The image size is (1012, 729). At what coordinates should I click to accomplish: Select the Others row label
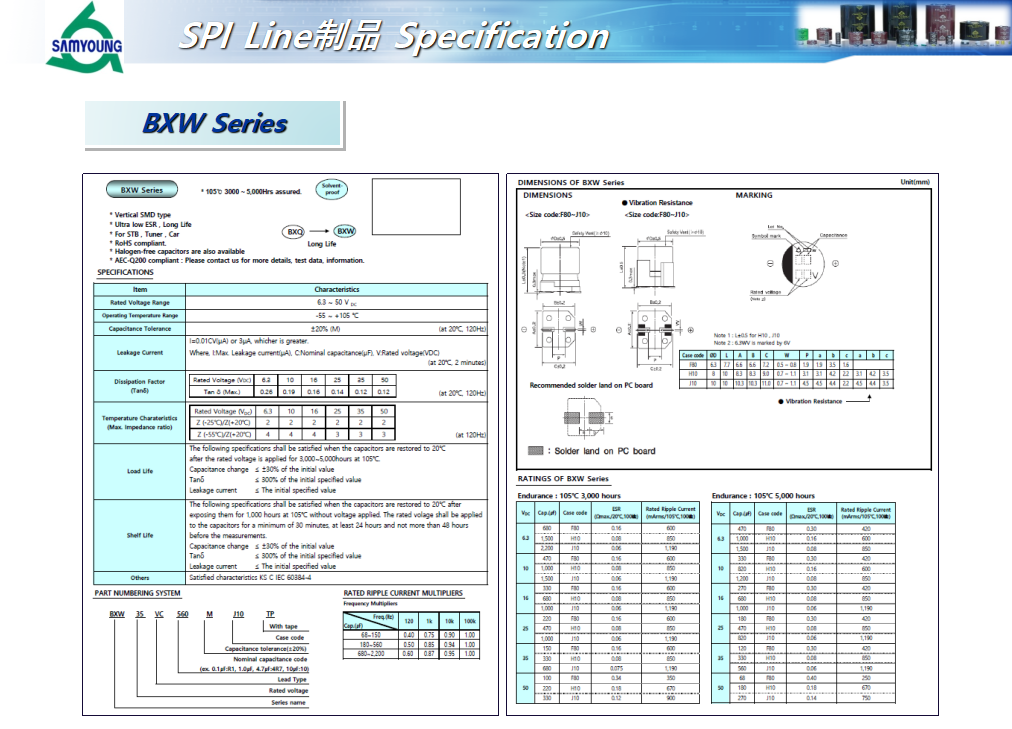(x=139, y=578)
